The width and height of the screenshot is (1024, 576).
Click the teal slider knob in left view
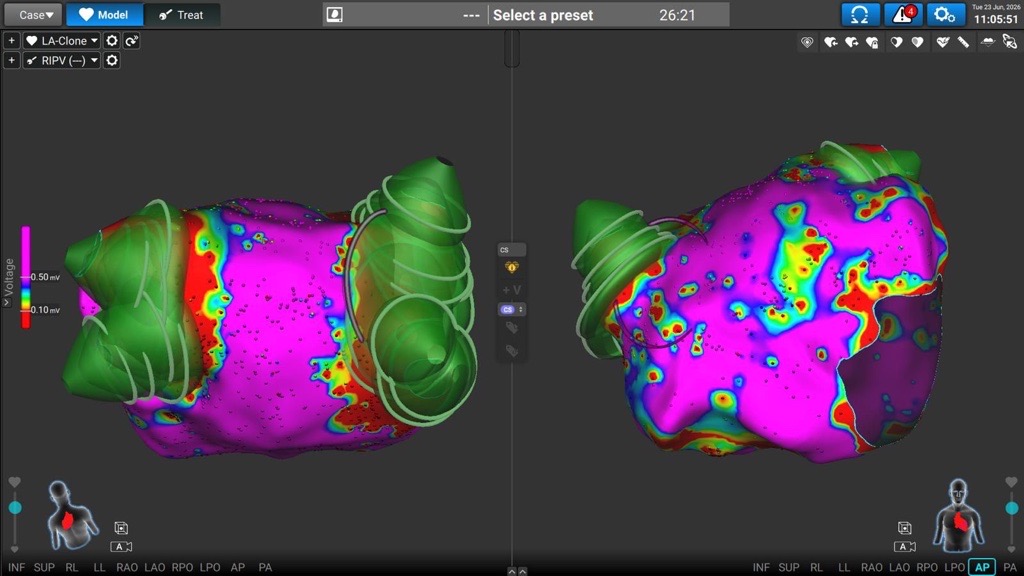pos(14,507)
